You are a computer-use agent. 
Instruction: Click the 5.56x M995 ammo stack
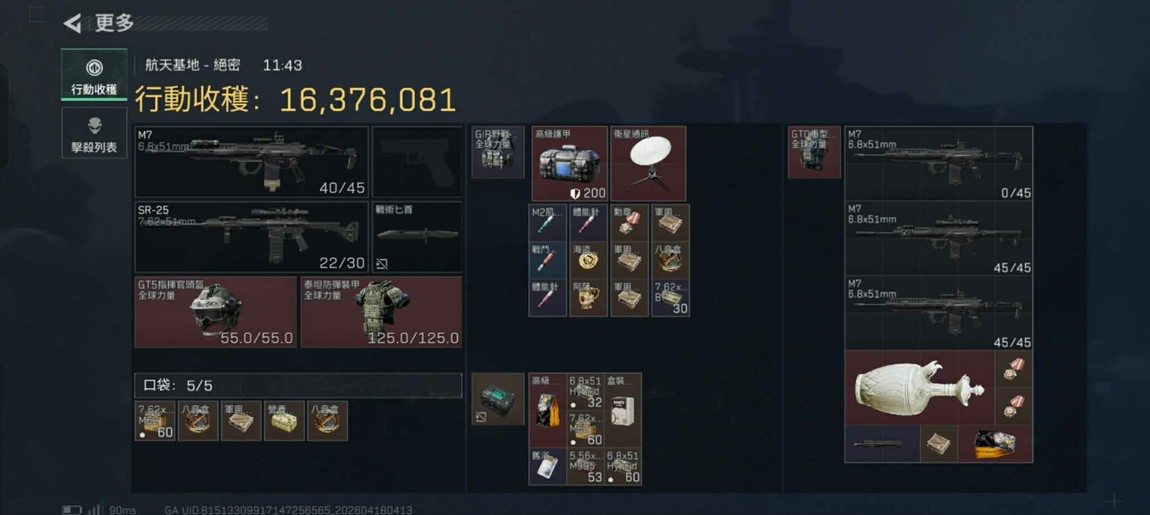click(x=586, y=467)
